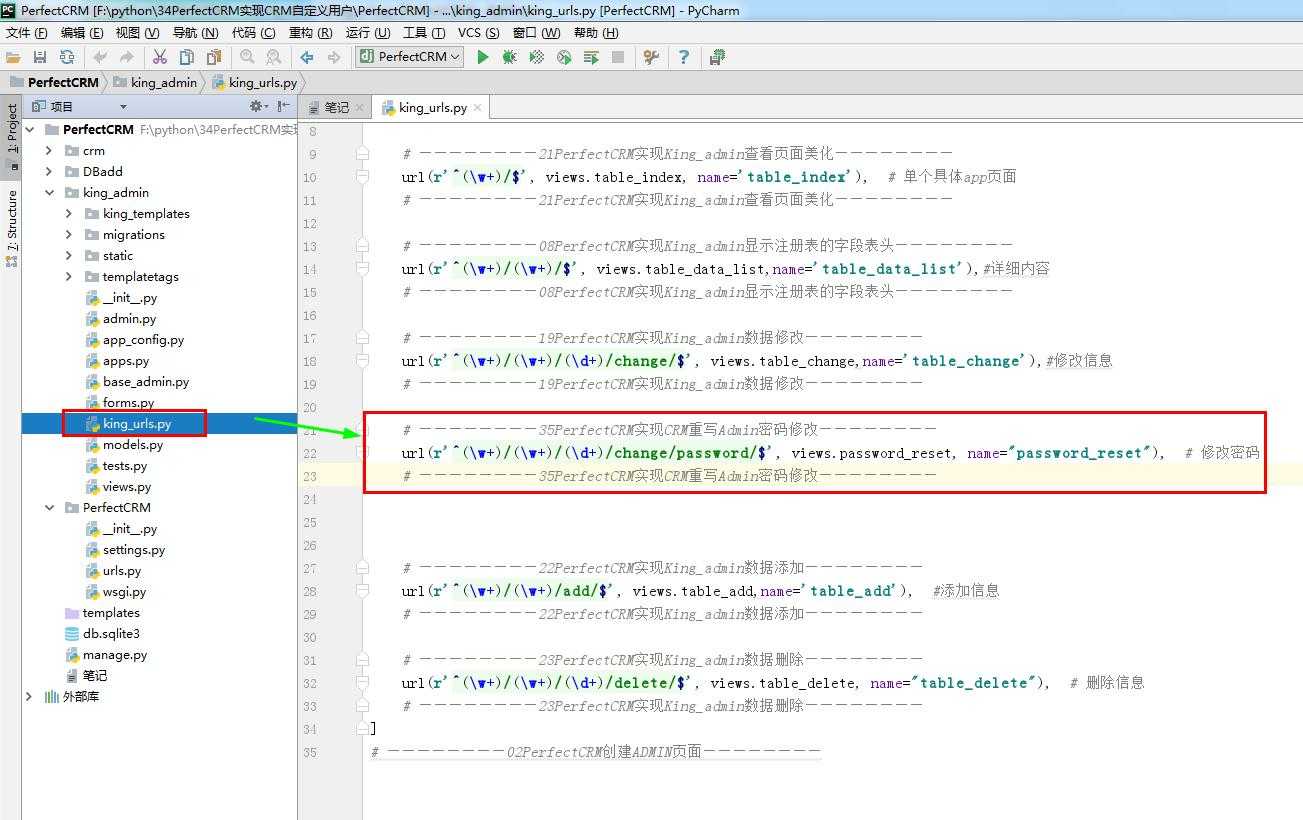Expand the migrations folder arrow

(x=69, y=234)
